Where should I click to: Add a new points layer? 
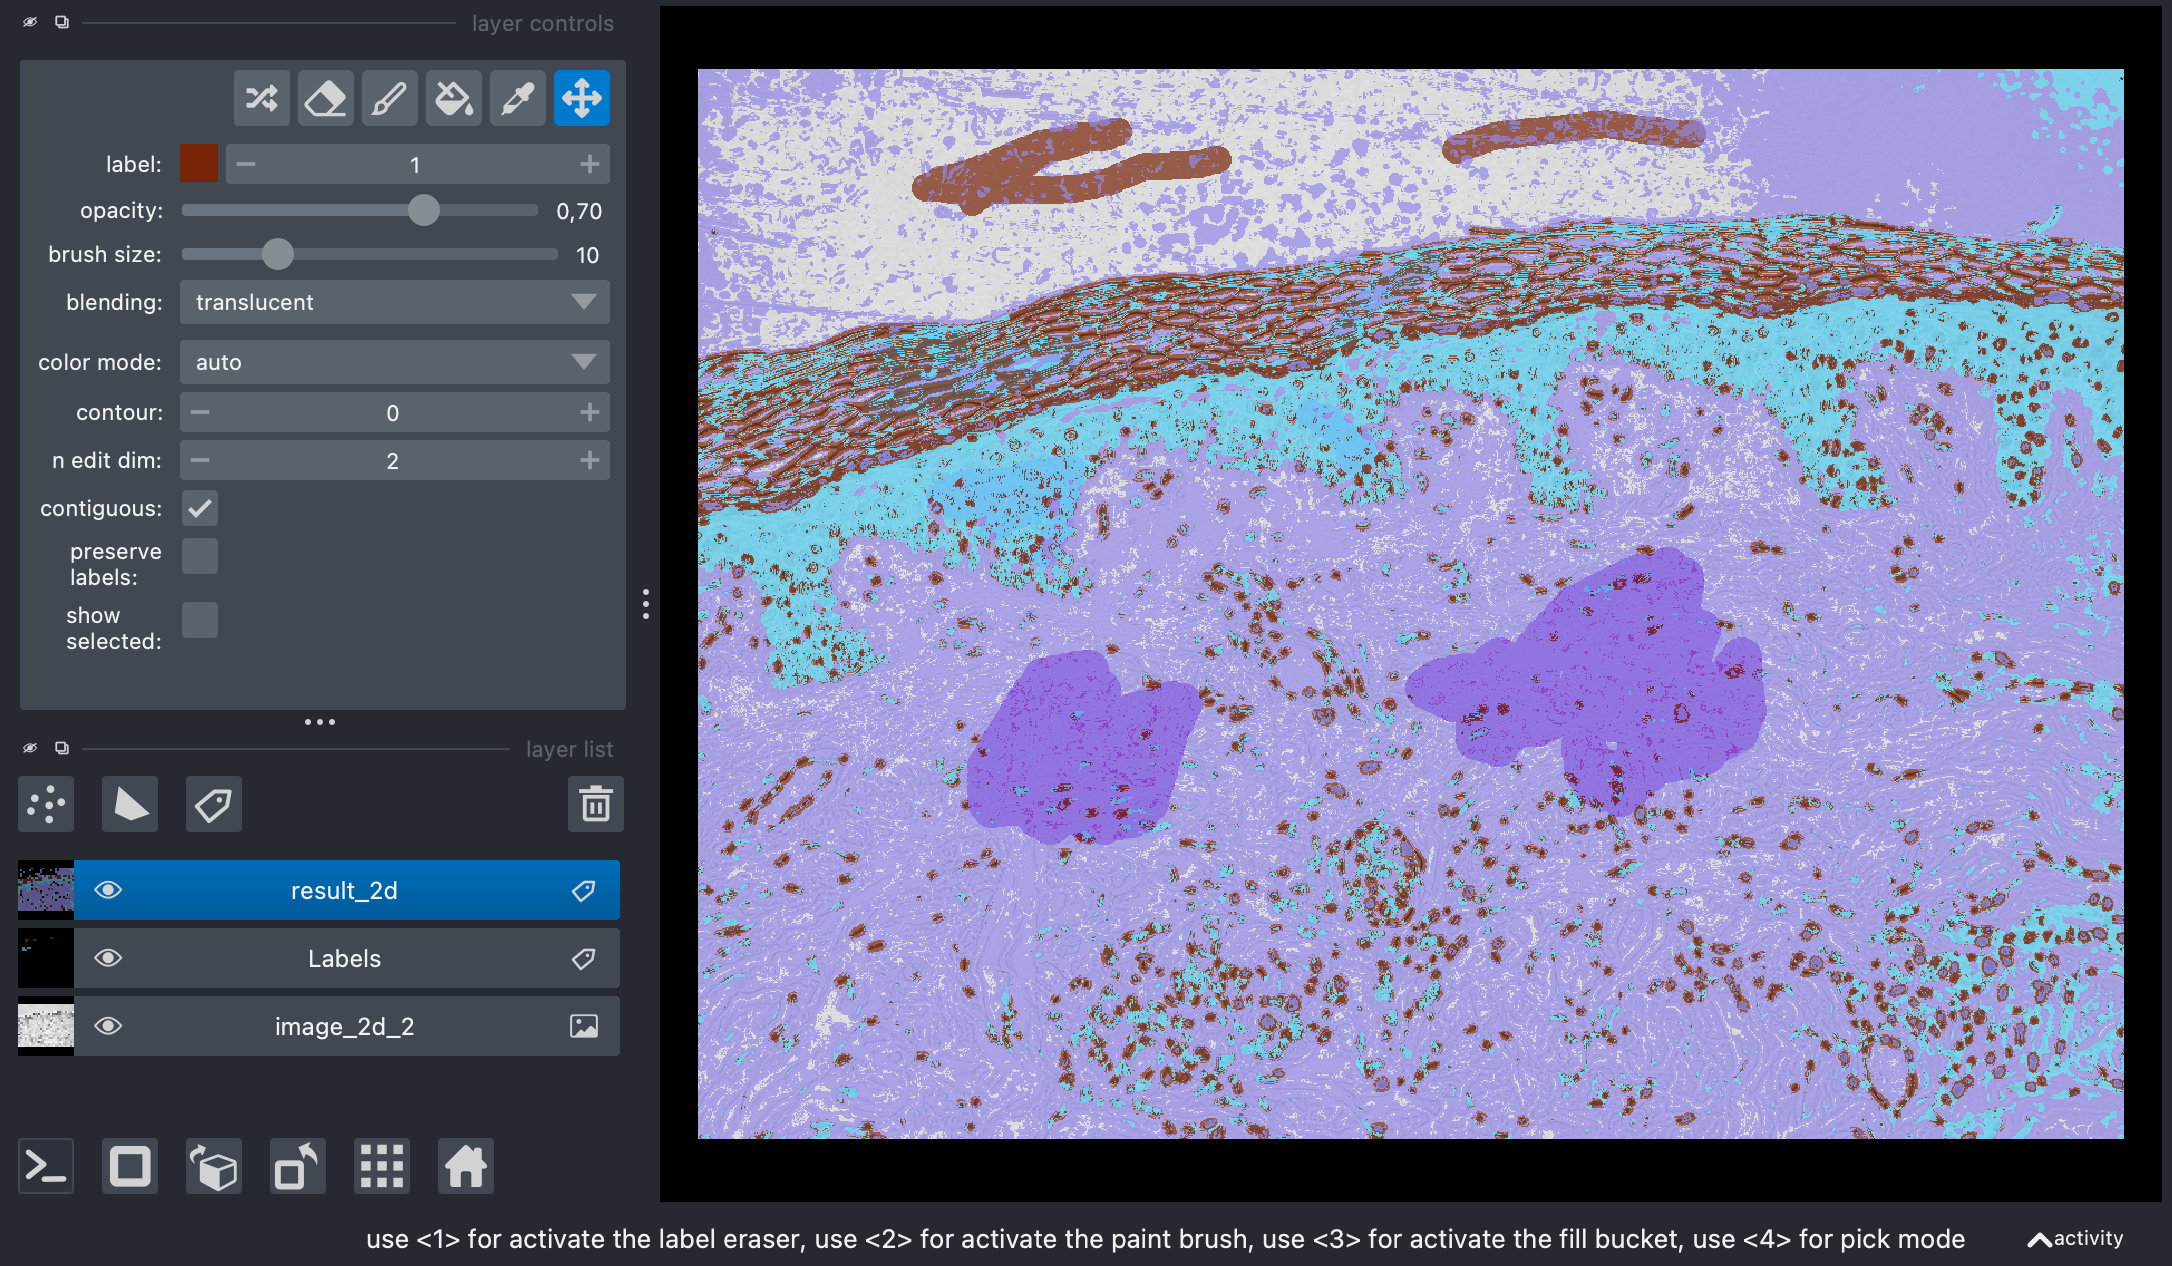[x=46, y=804]
